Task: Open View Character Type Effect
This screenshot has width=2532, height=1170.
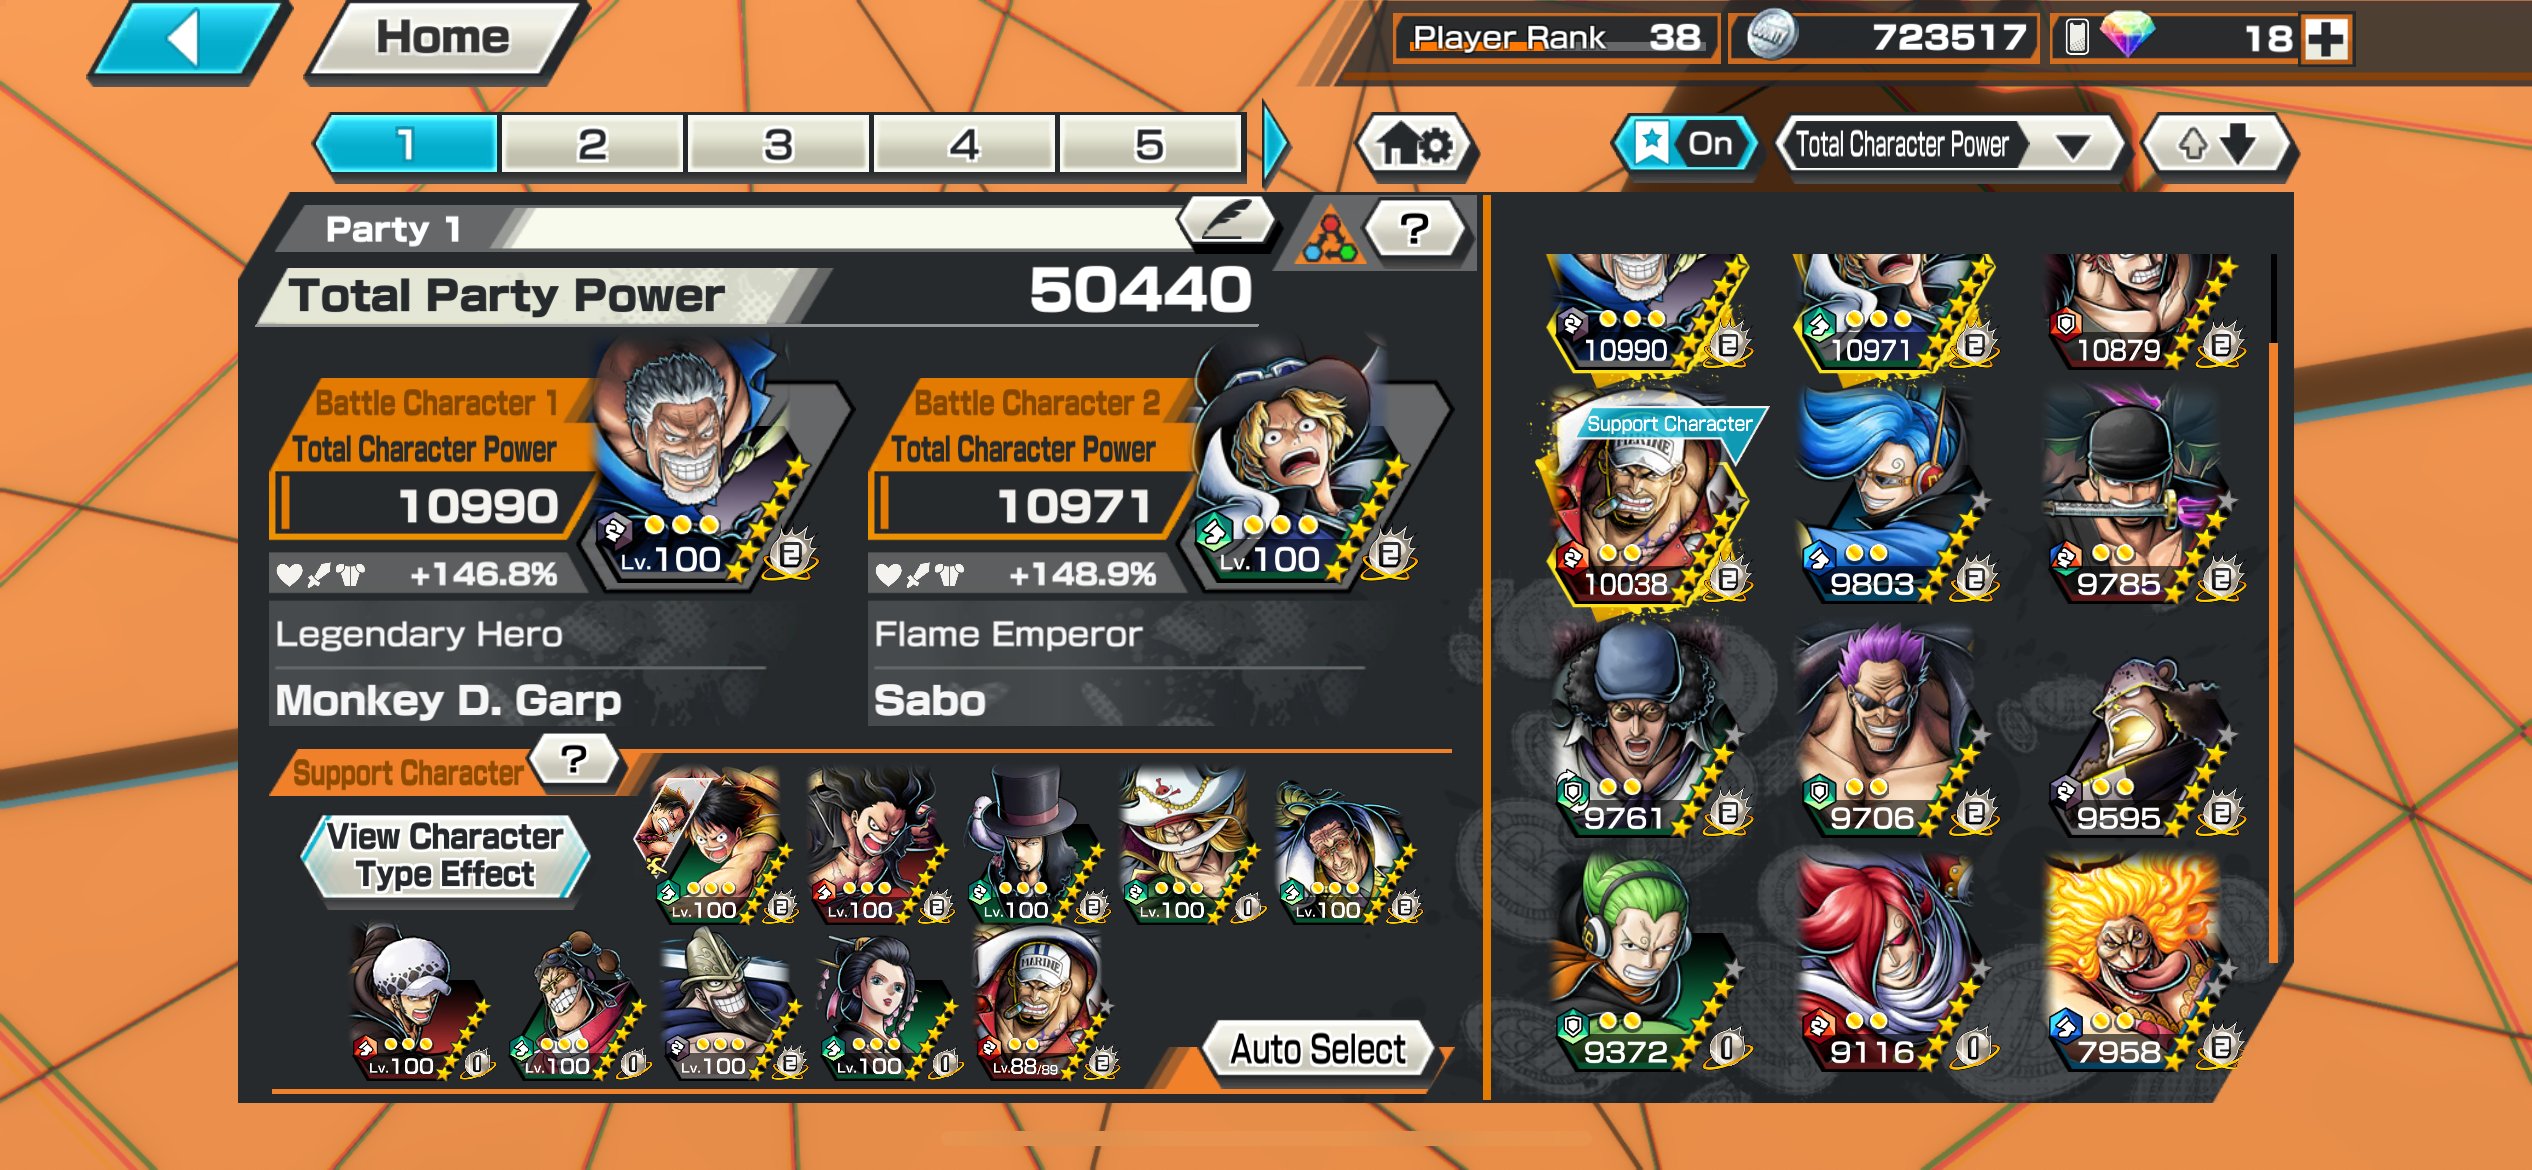Action: [445, 856]
